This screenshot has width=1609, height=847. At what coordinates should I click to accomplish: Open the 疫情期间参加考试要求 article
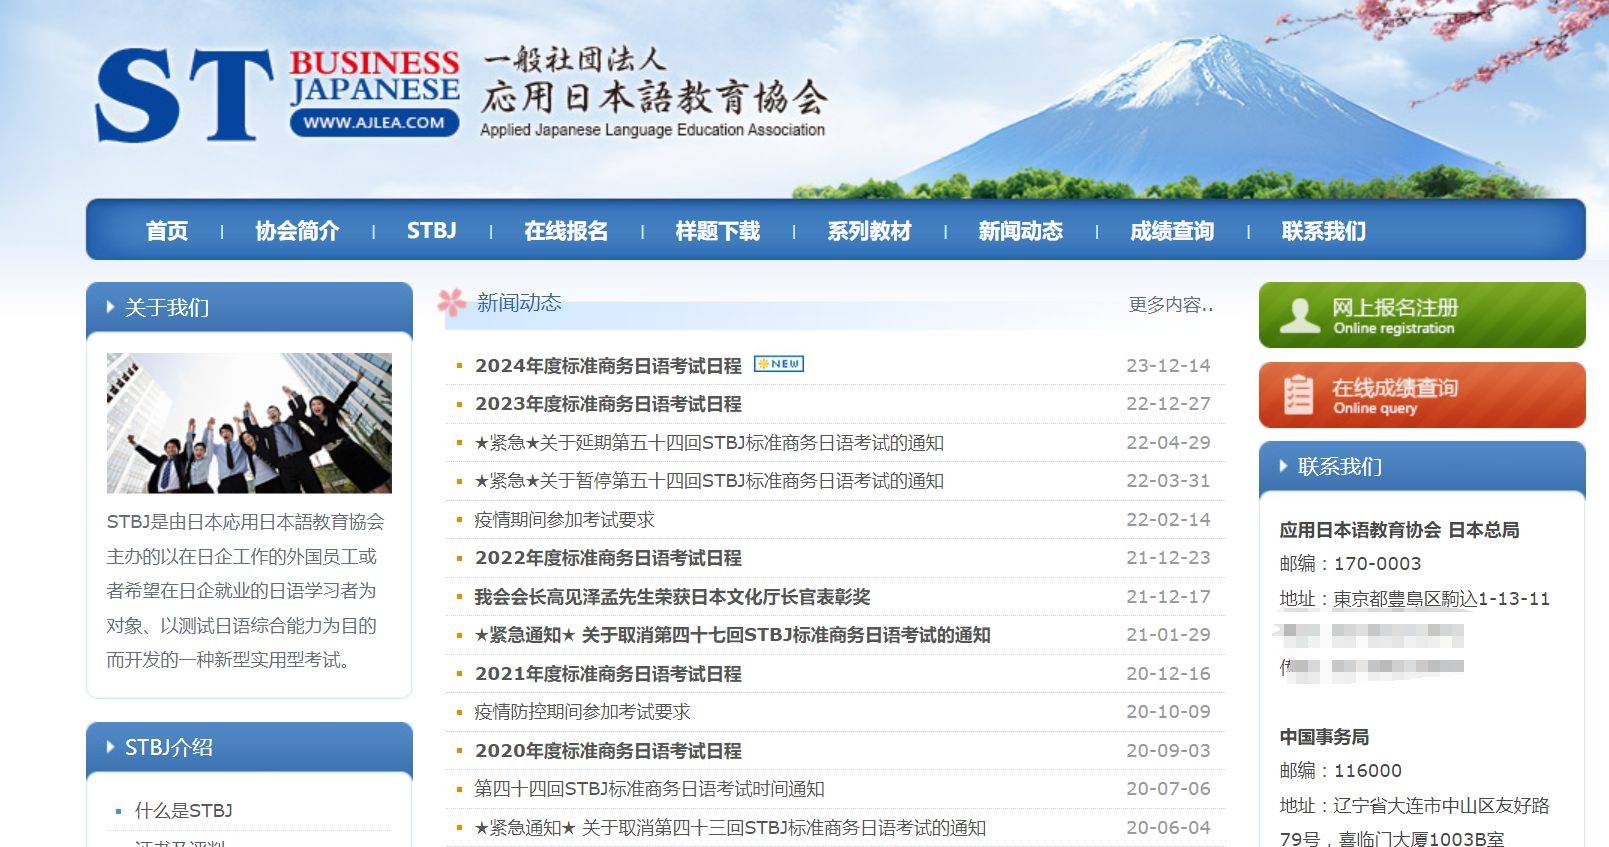564,520
